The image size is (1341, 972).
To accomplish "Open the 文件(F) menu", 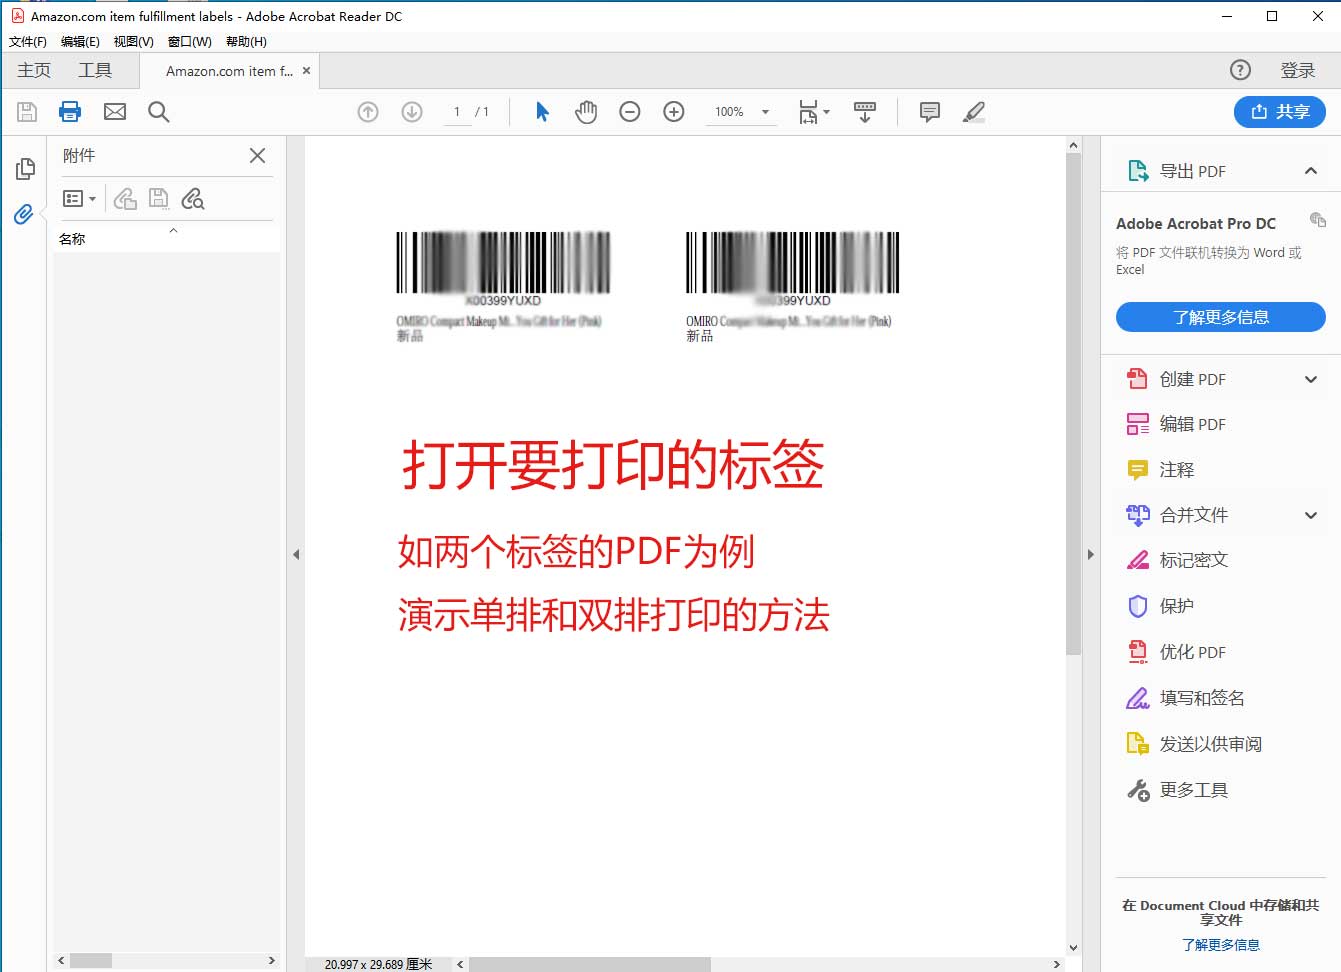I will [28, 42].
